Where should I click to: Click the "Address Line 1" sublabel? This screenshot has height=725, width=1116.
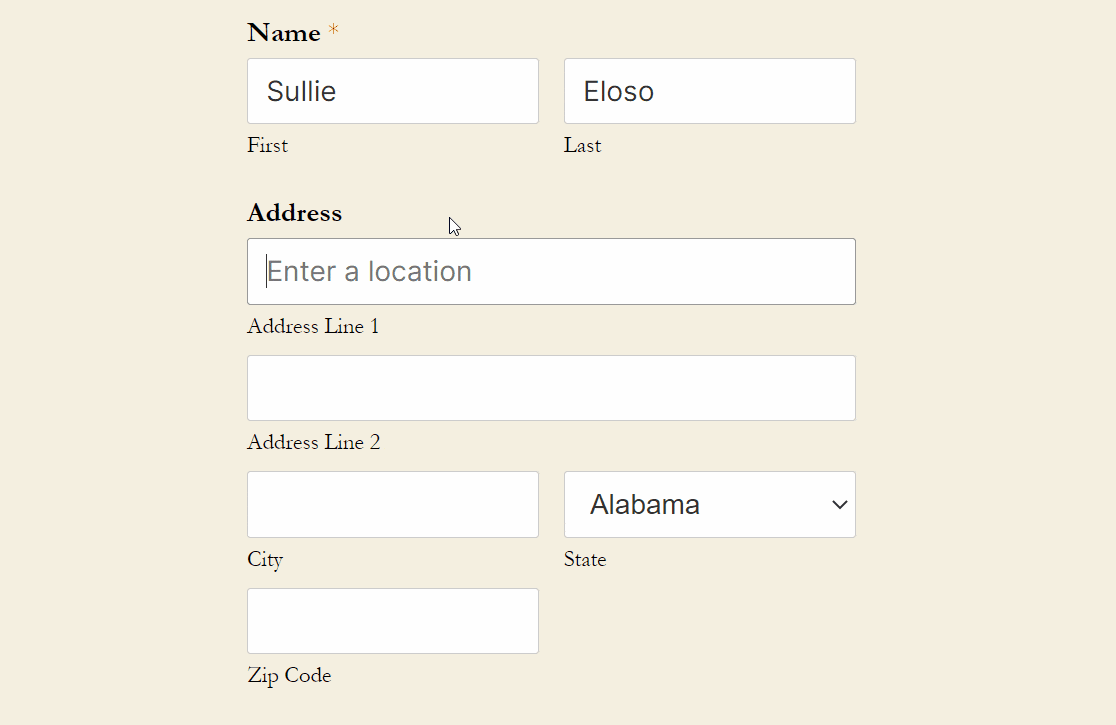[x=313, y=327]
